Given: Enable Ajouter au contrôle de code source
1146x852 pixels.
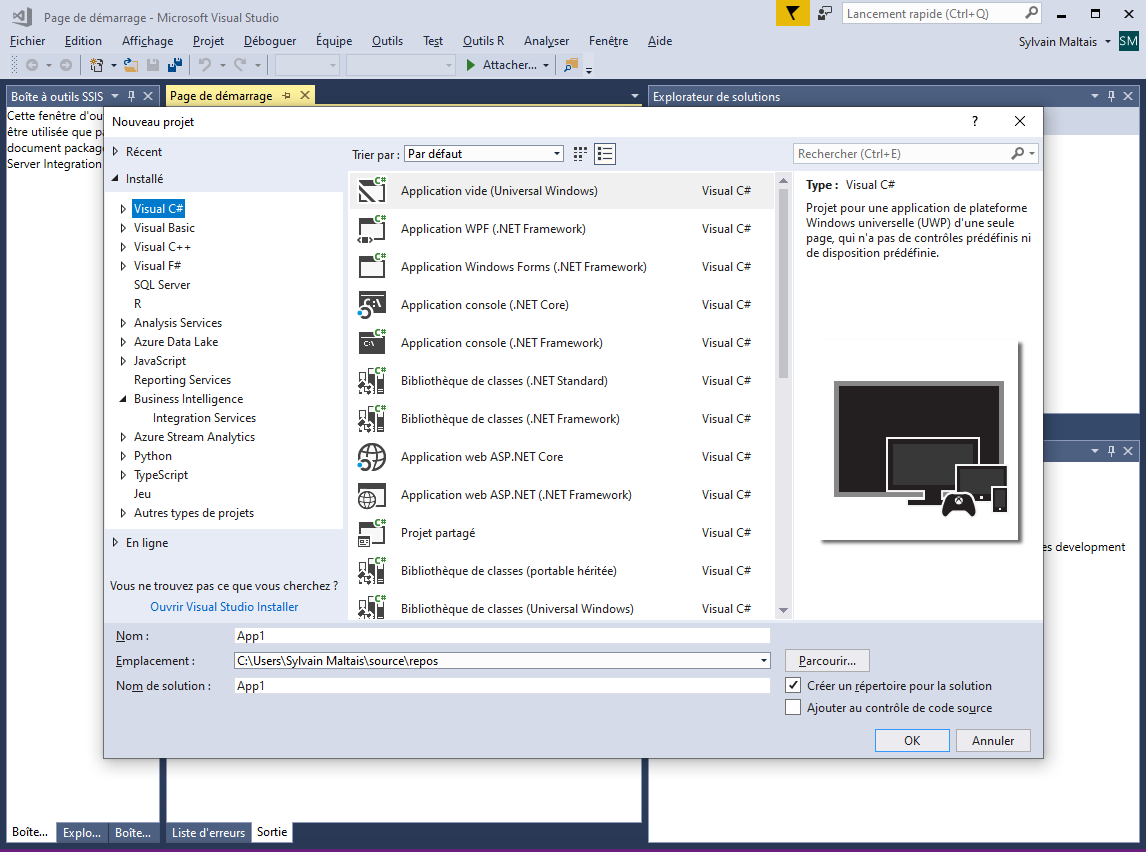Looking at the screenshot, I should (x=793, y=708).
